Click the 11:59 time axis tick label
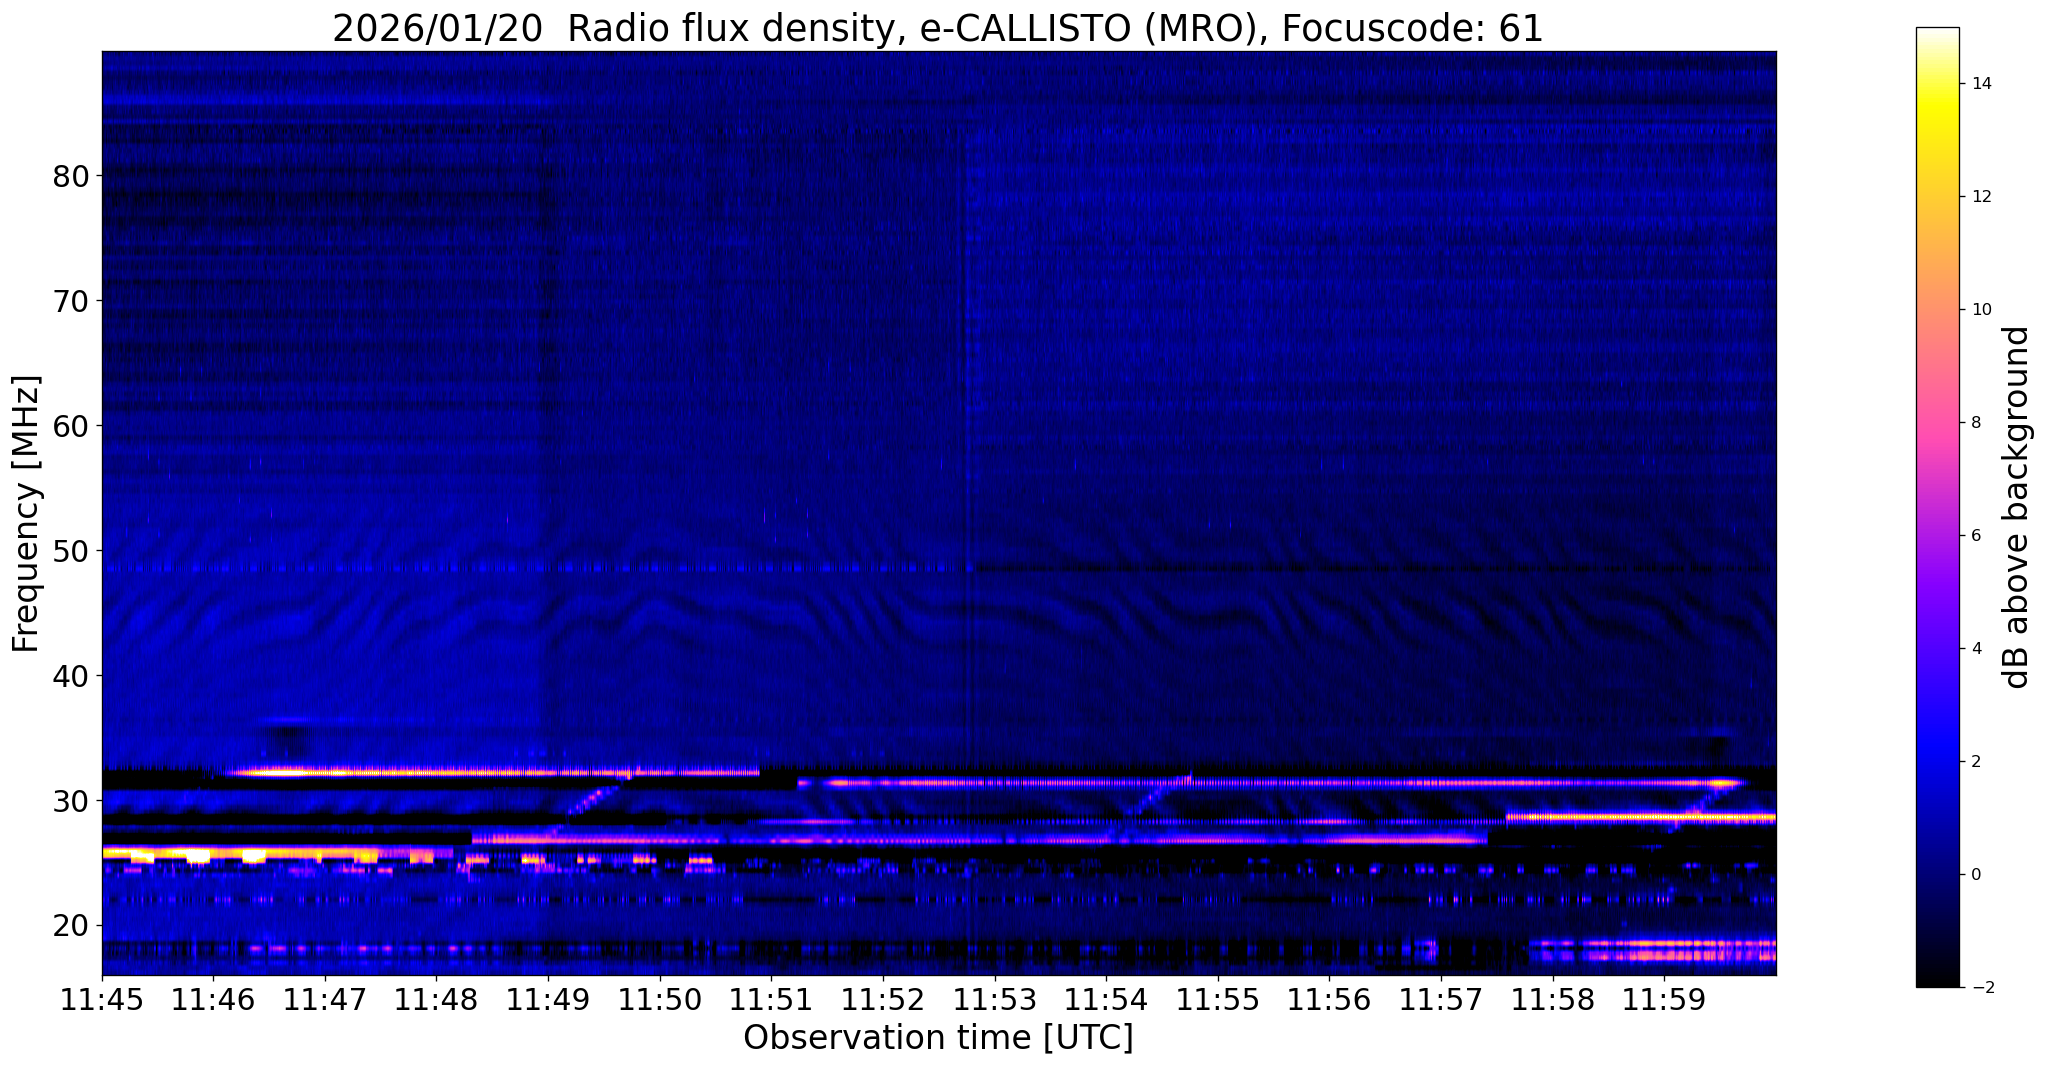This screenshot has height=1067, width=2047. 1662,1000
